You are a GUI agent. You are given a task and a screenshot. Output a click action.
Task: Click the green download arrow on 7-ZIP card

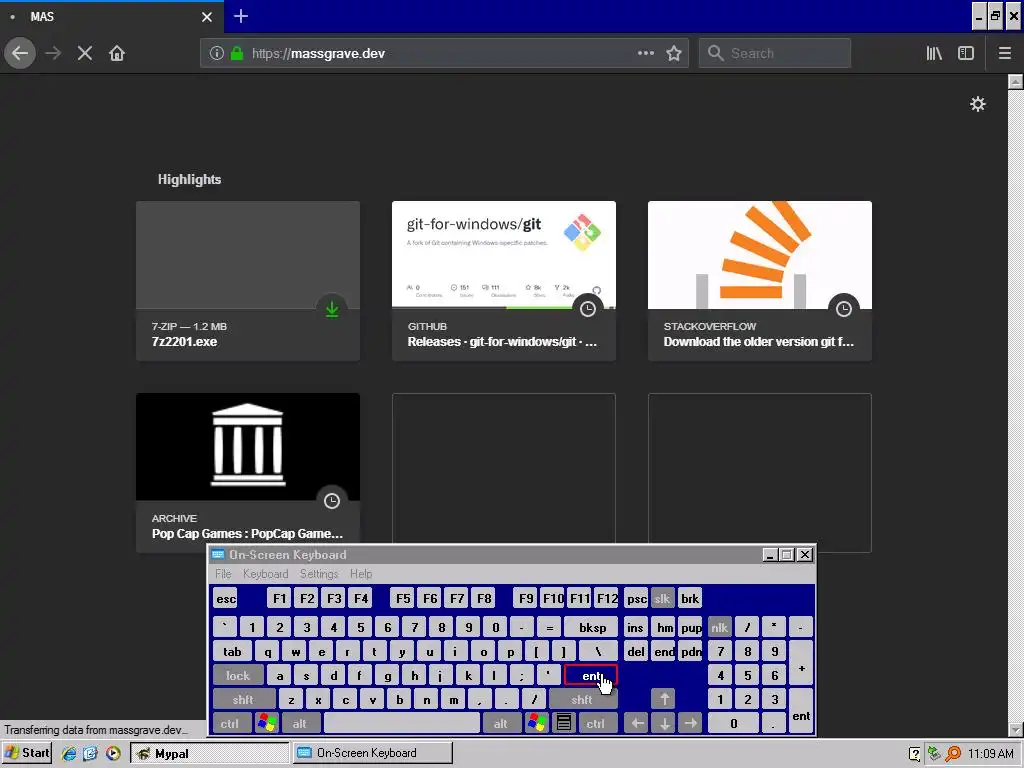point(332,309)
